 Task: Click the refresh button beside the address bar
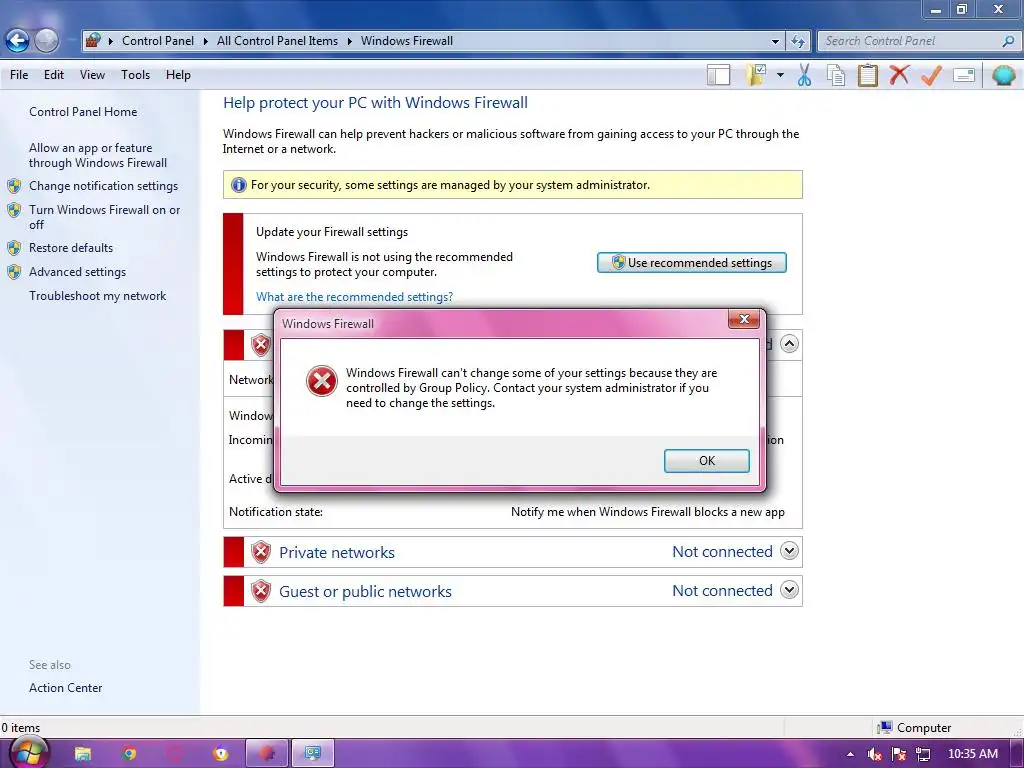[x=797, y=41]
